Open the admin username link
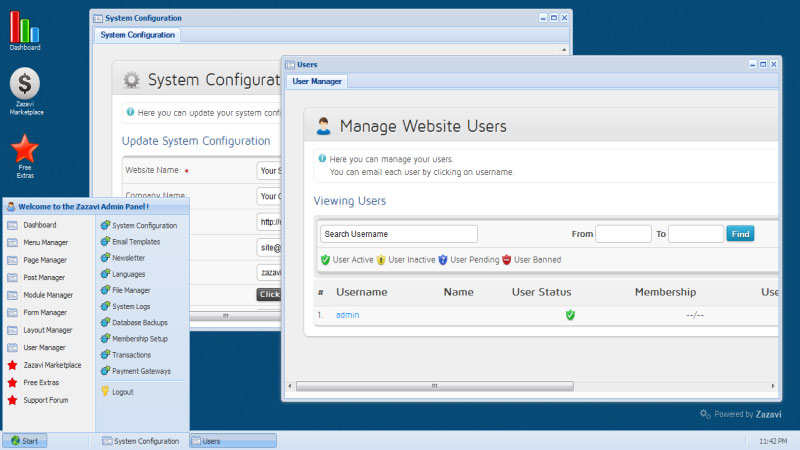The height and width of the screenshot is (450, 800). pos(347,315)
